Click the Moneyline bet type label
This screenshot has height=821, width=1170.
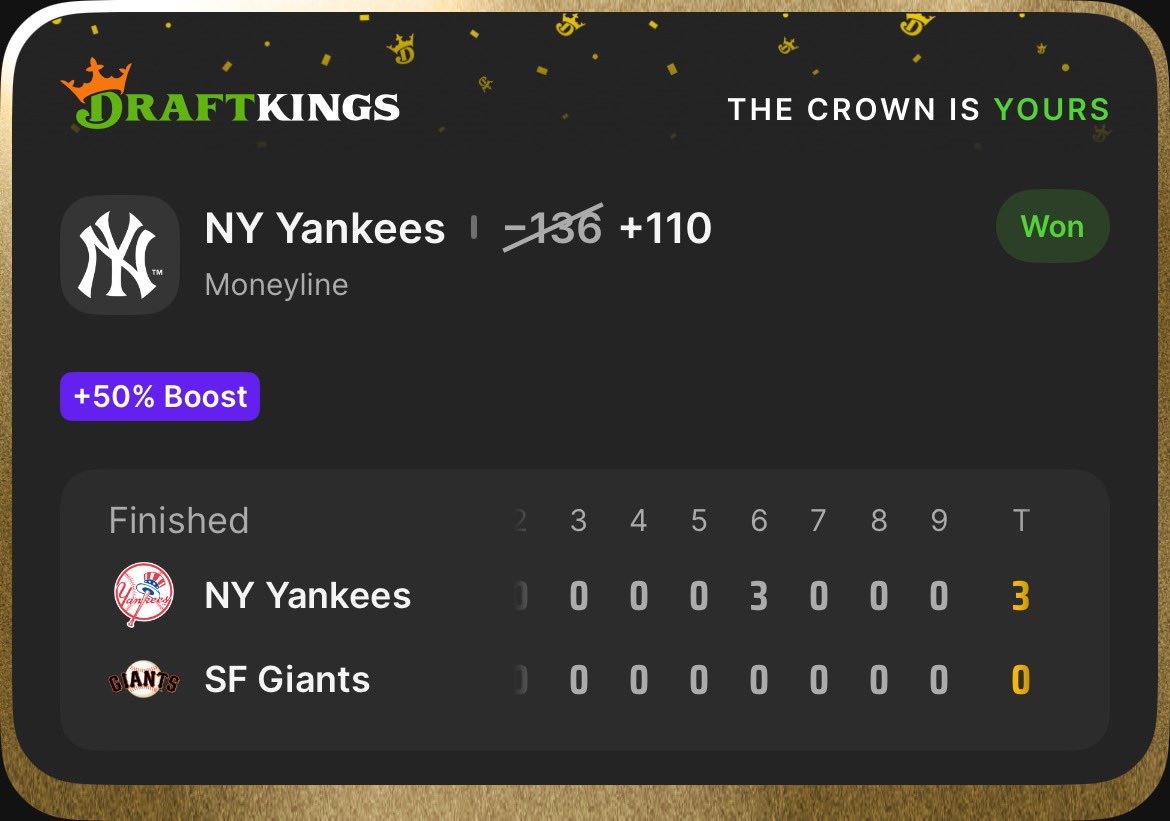coord(276,285)
